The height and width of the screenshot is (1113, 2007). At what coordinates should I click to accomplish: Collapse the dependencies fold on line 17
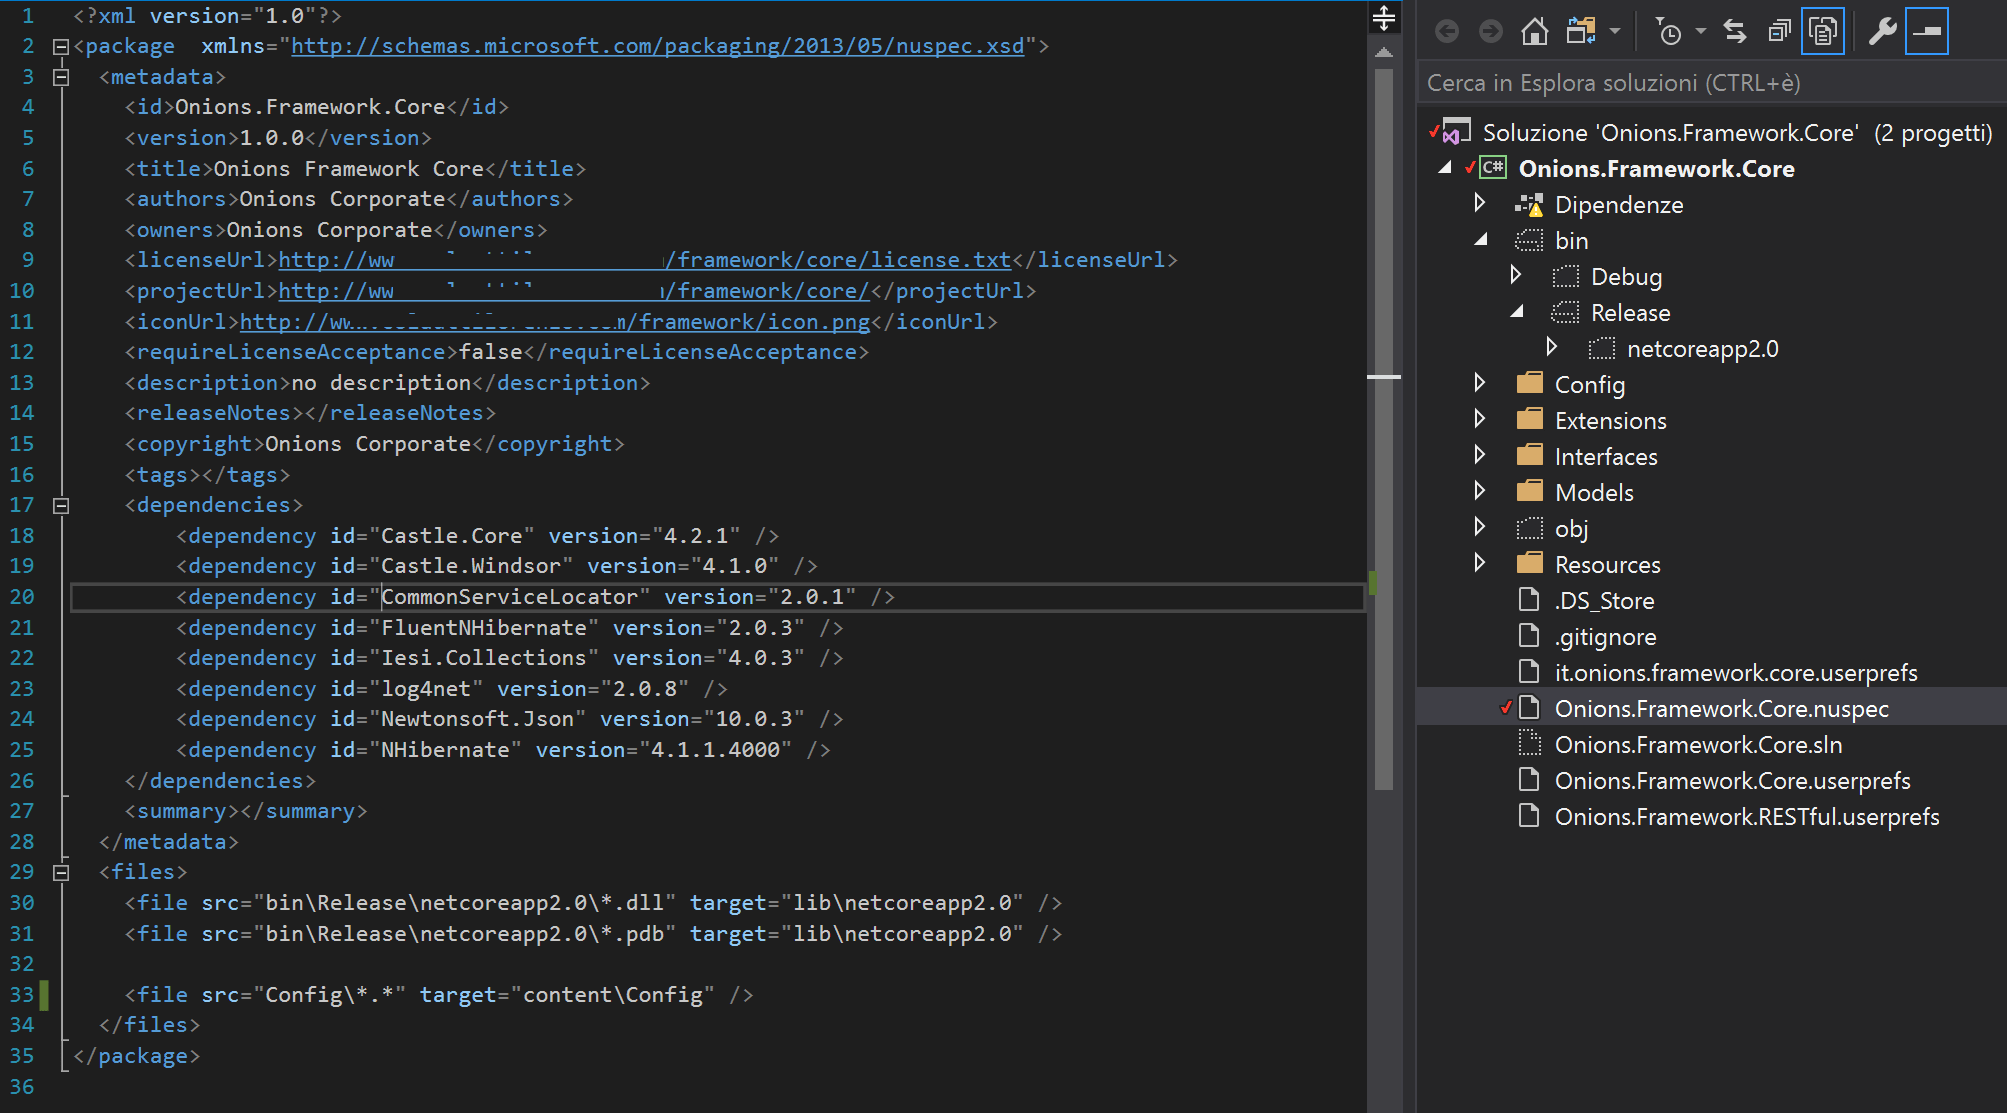[x=61, y=506]
